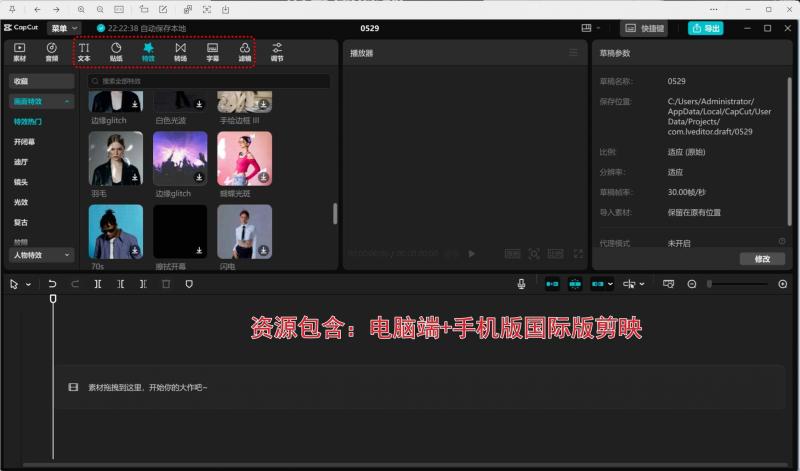Click the split clip tool

97,284
